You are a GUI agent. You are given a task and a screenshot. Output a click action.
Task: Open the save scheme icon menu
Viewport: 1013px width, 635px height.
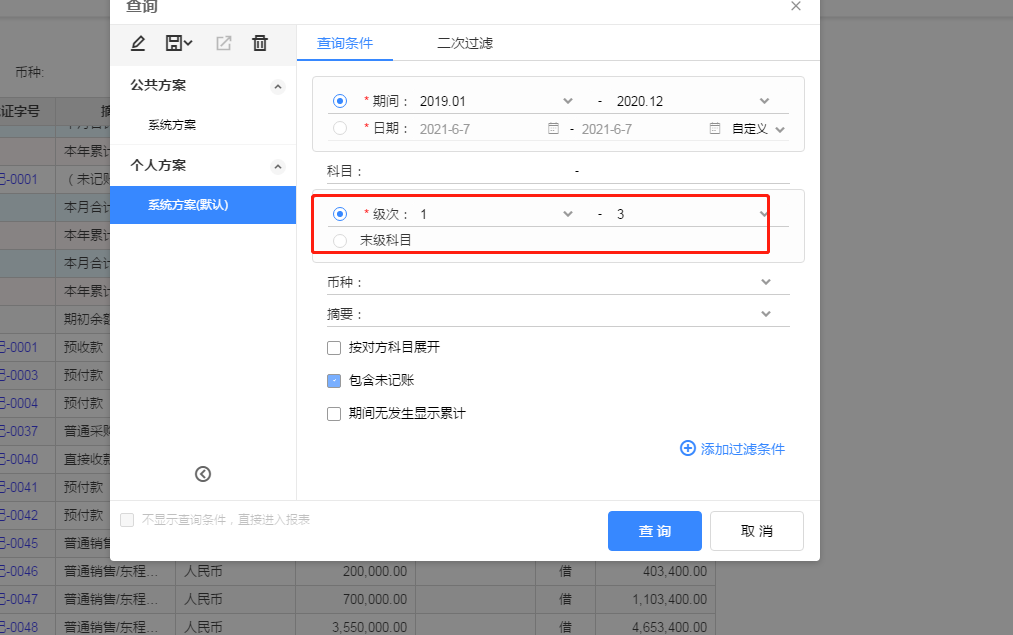pyautogui.click(x=179, y=43)
